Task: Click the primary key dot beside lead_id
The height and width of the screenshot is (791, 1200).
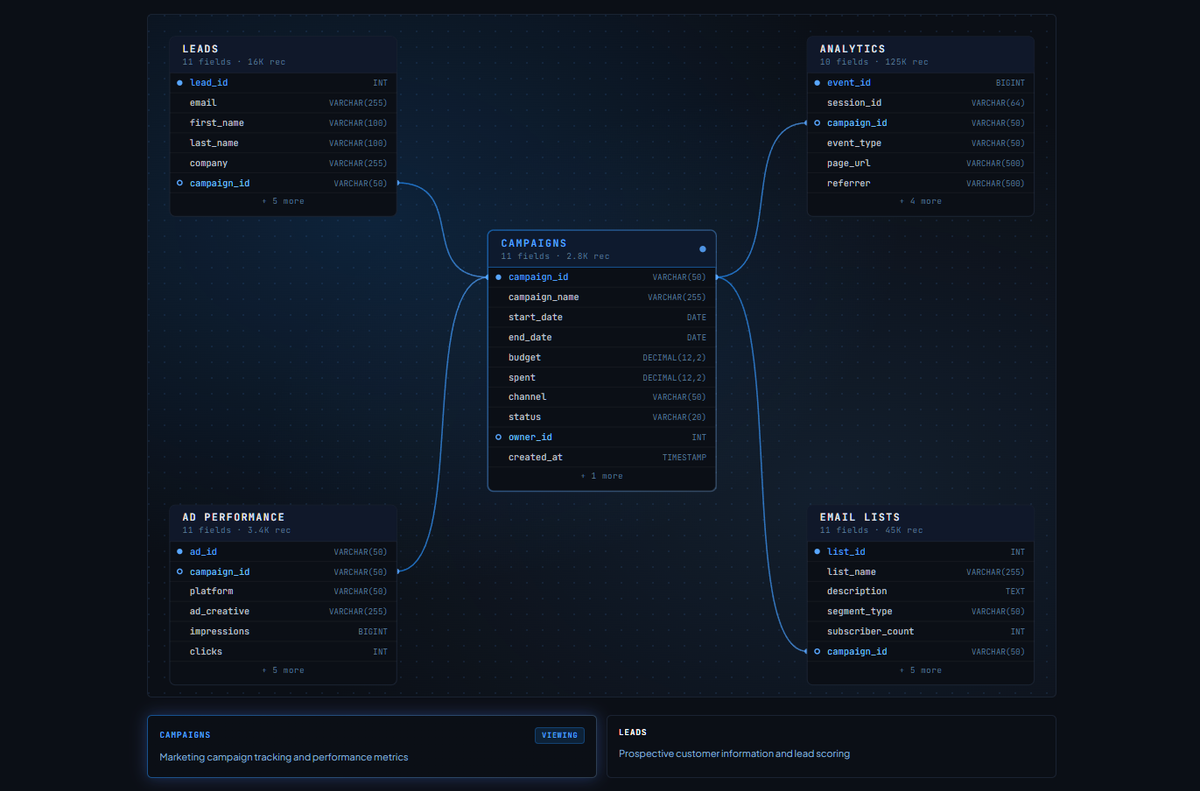Action: click(180, 83)
